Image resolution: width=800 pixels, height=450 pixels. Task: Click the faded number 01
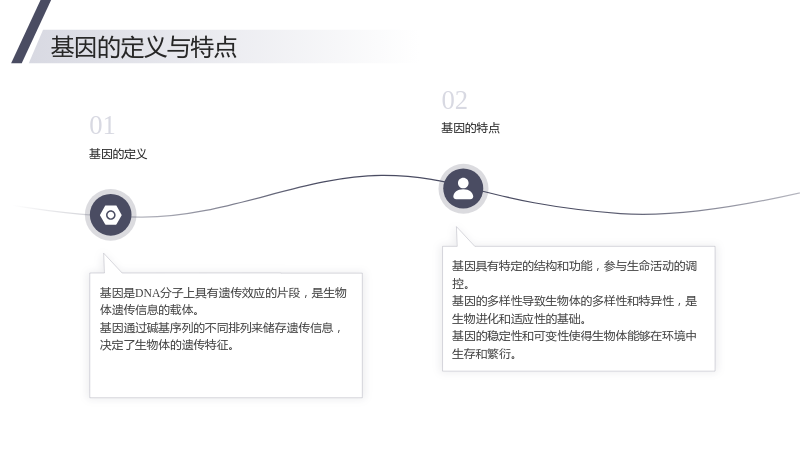pos(102,126)
